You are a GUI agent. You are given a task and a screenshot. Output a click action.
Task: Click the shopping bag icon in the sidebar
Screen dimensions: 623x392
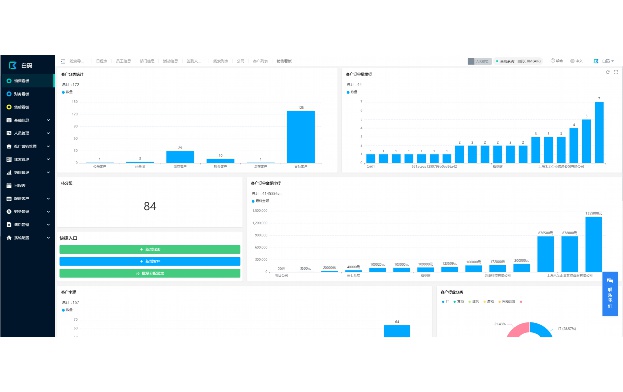(x=9, y=146)
